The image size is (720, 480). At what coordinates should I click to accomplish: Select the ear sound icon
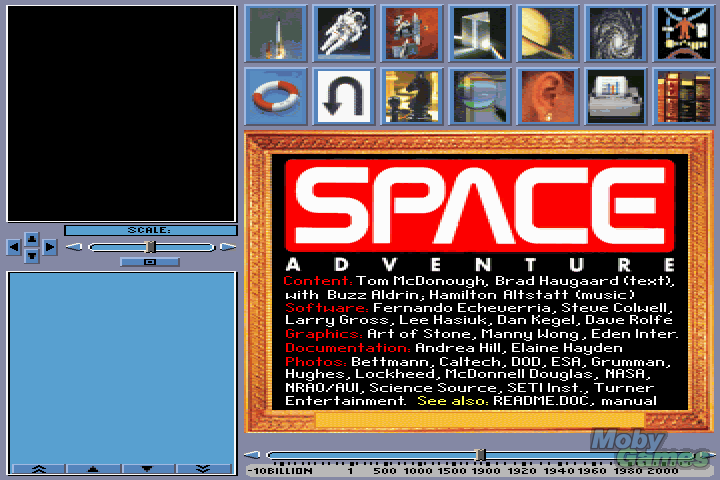(548, 96)
